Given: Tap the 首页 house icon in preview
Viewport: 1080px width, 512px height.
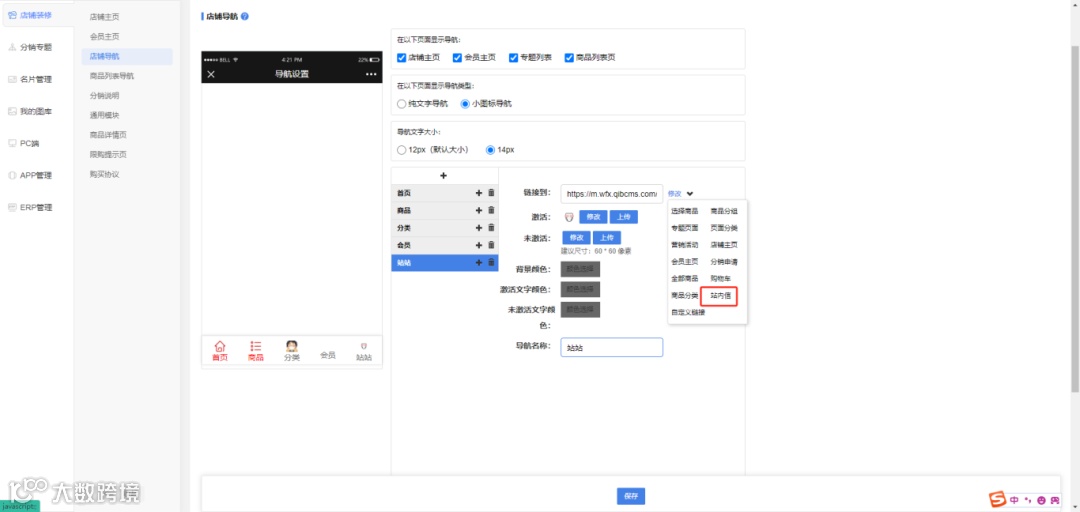Looking at the screenshot, I should [x=220, y=346].
